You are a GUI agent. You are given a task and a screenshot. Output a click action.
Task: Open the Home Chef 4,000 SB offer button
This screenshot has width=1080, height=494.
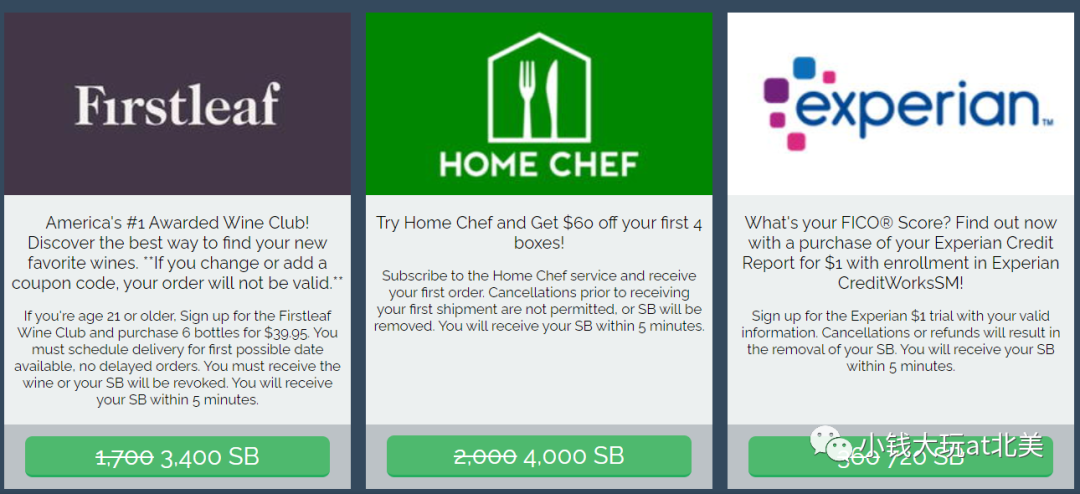point(539,456)
